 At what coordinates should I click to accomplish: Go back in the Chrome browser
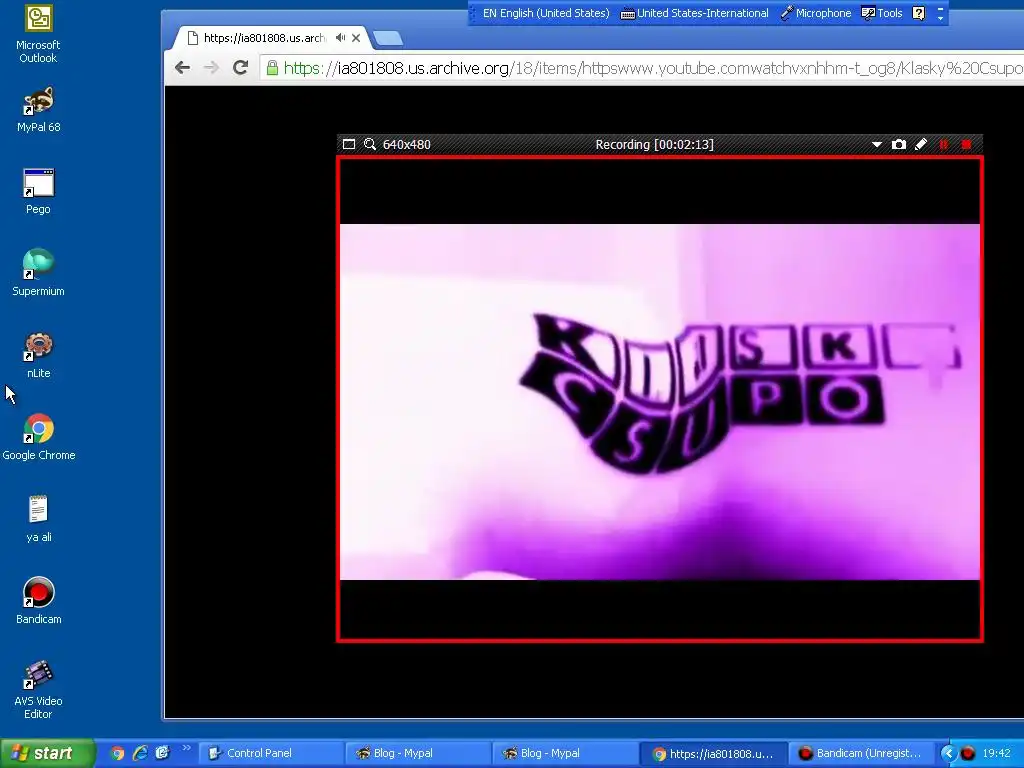(182, 67)
